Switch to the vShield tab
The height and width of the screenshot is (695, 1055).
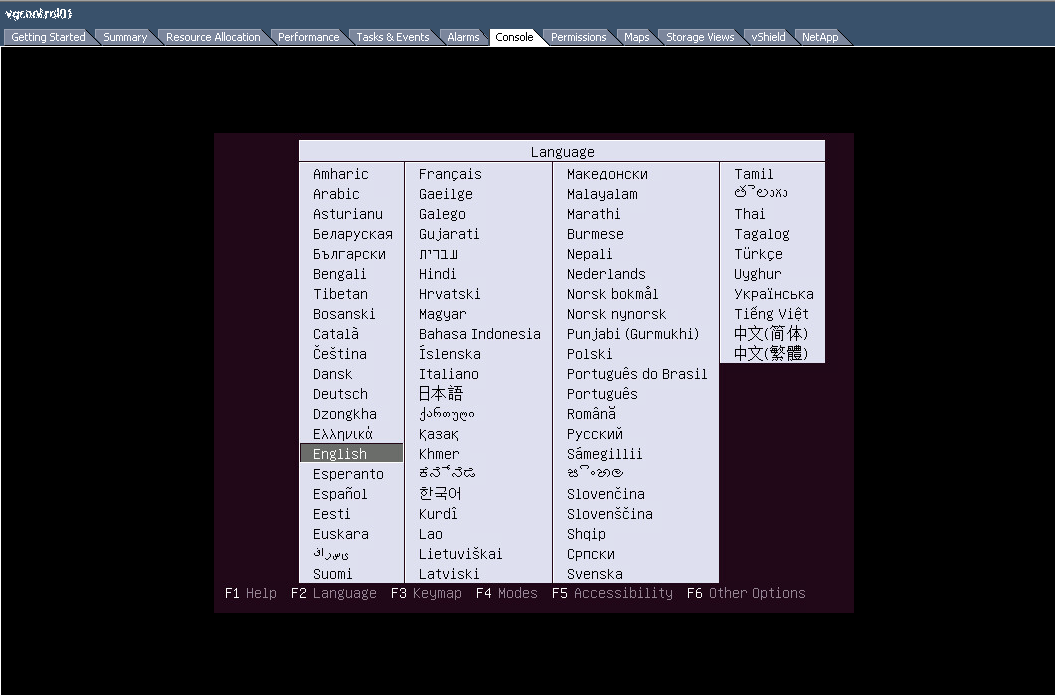[768, 37]
